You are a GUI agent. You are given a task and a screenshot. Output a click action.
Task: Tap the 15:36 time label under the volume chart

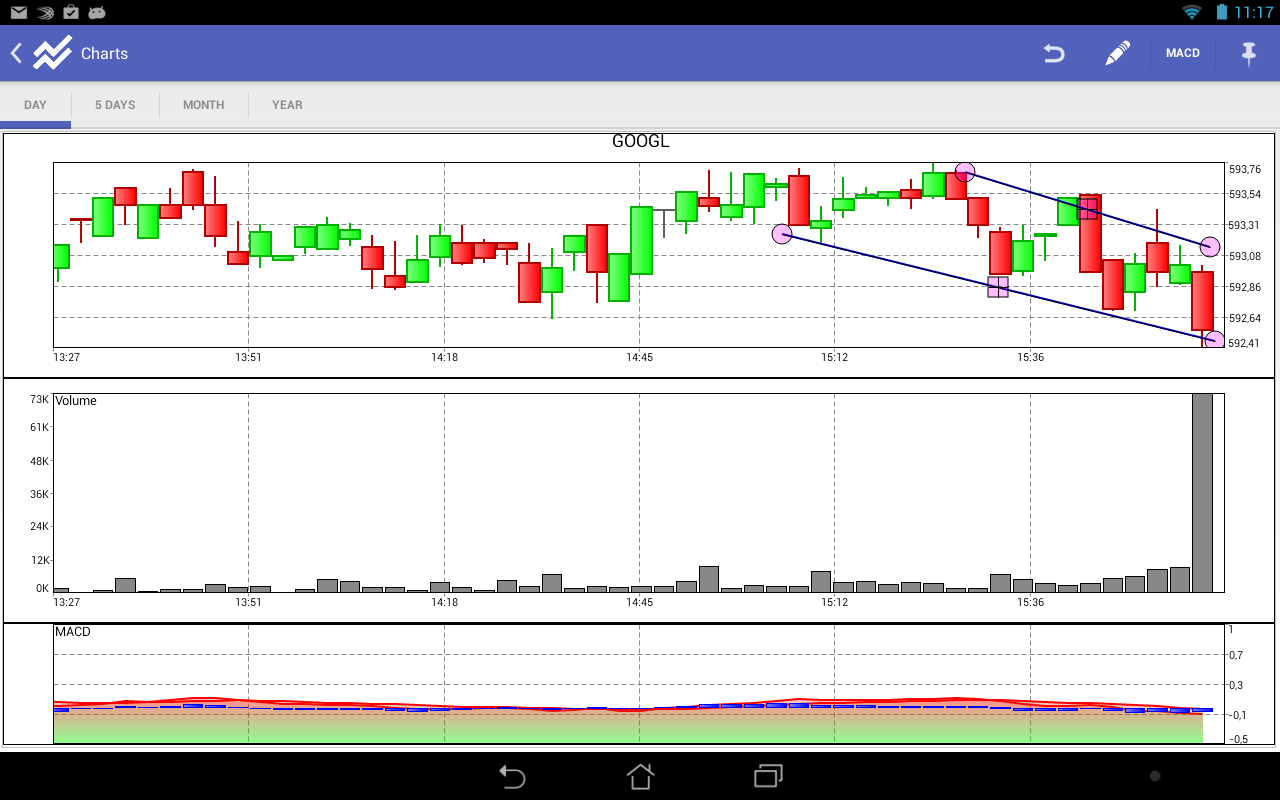(1031, 602)
